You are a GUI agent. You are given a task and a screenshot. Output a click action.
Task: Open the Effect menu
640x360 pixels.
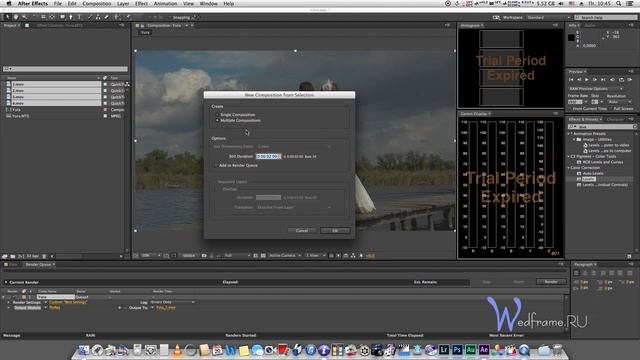pyautogui.click(x=141, y=4)
